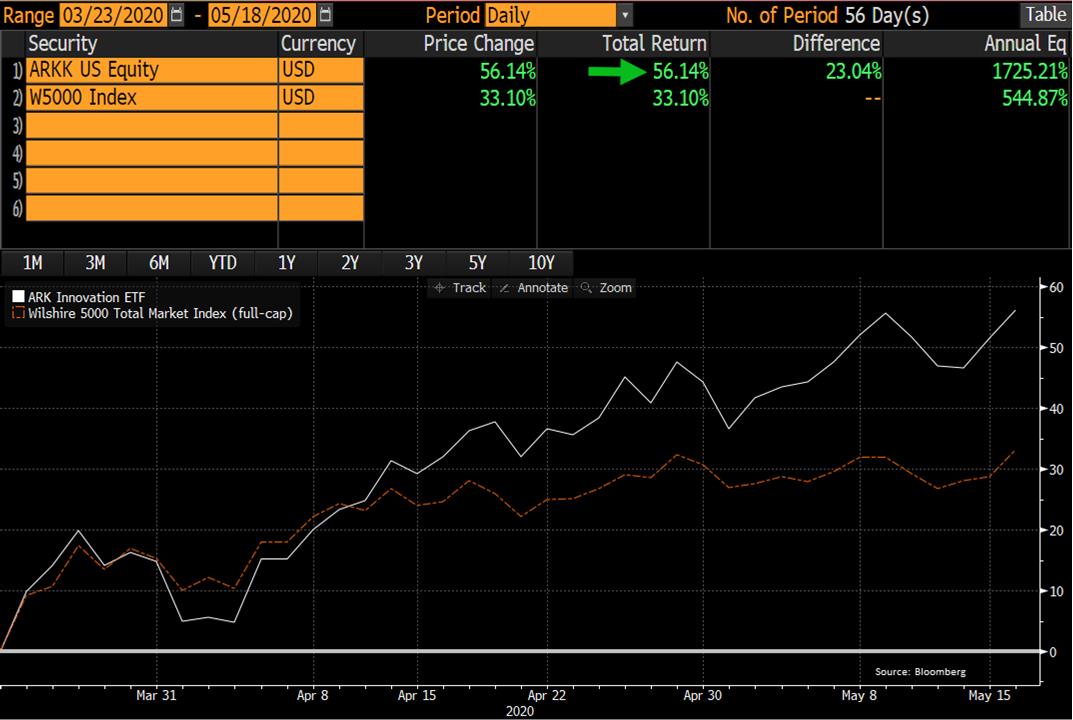Select the 1M range tab
Image resolution: width=1073 pixels, height=720 pixels.
point(33,263)
